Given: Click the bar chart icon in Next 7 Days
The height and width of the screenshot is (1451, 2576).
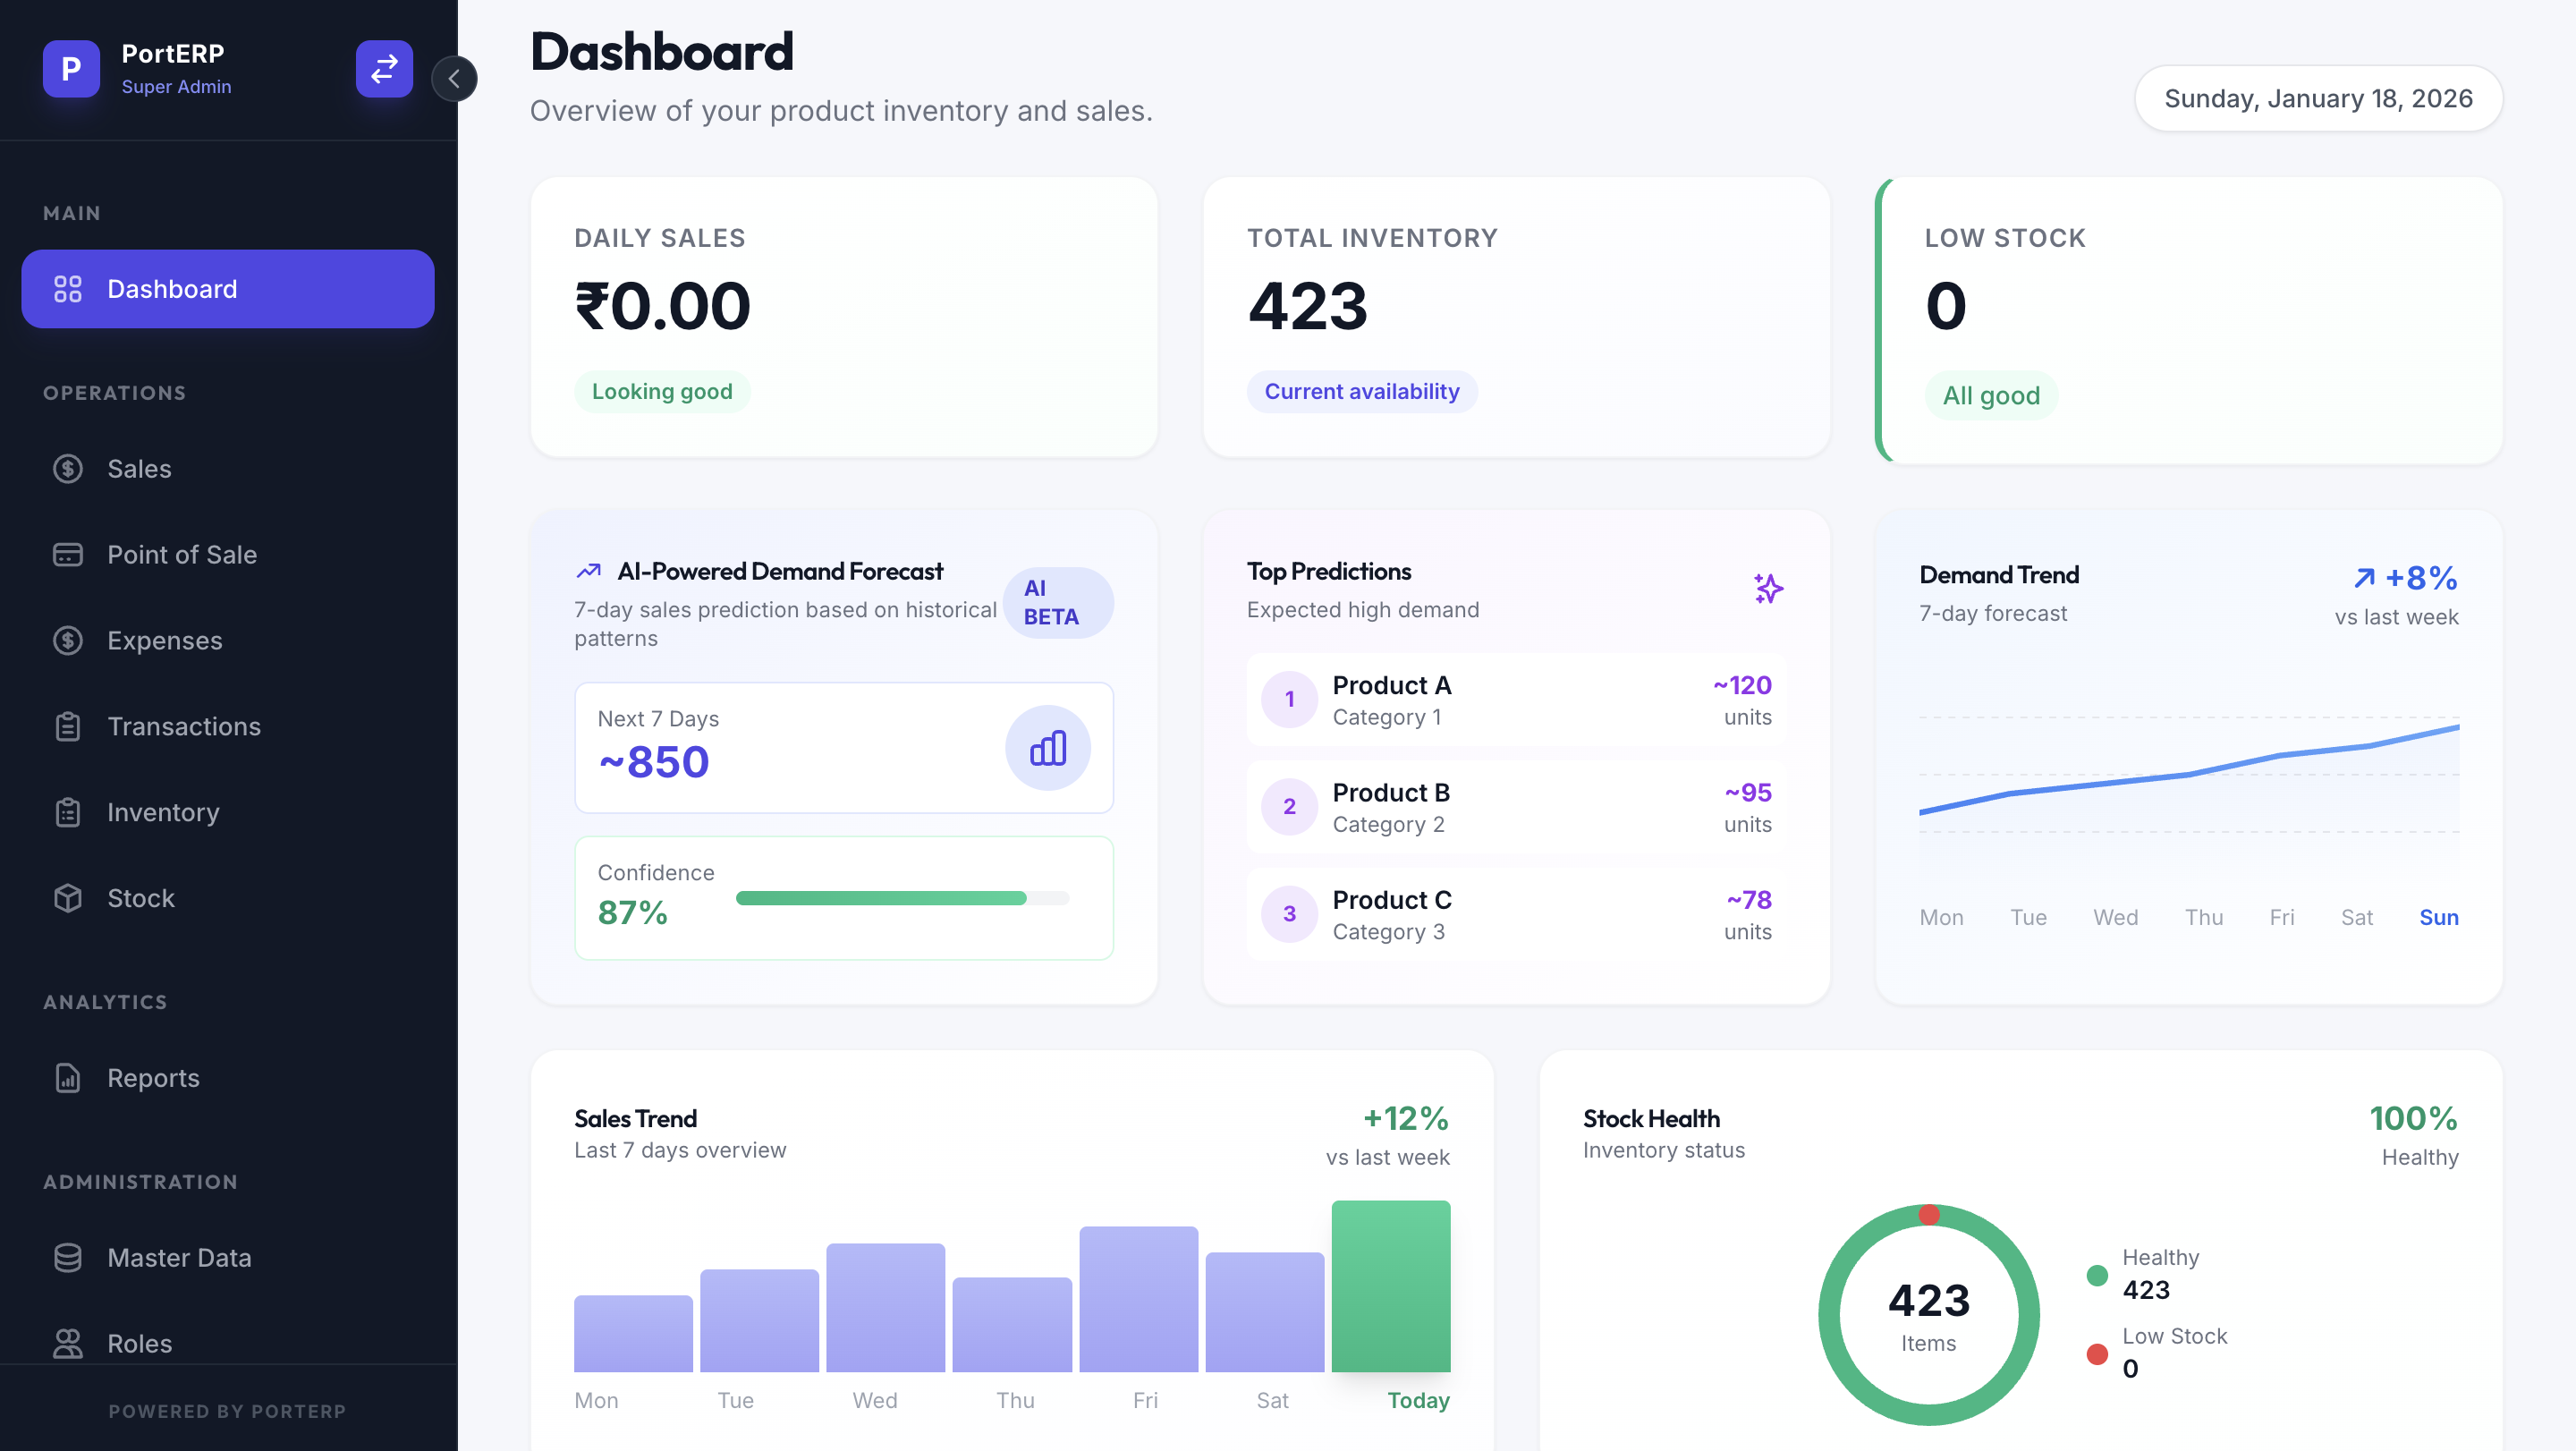Looking at the screenshot, I should (1048, 748).
